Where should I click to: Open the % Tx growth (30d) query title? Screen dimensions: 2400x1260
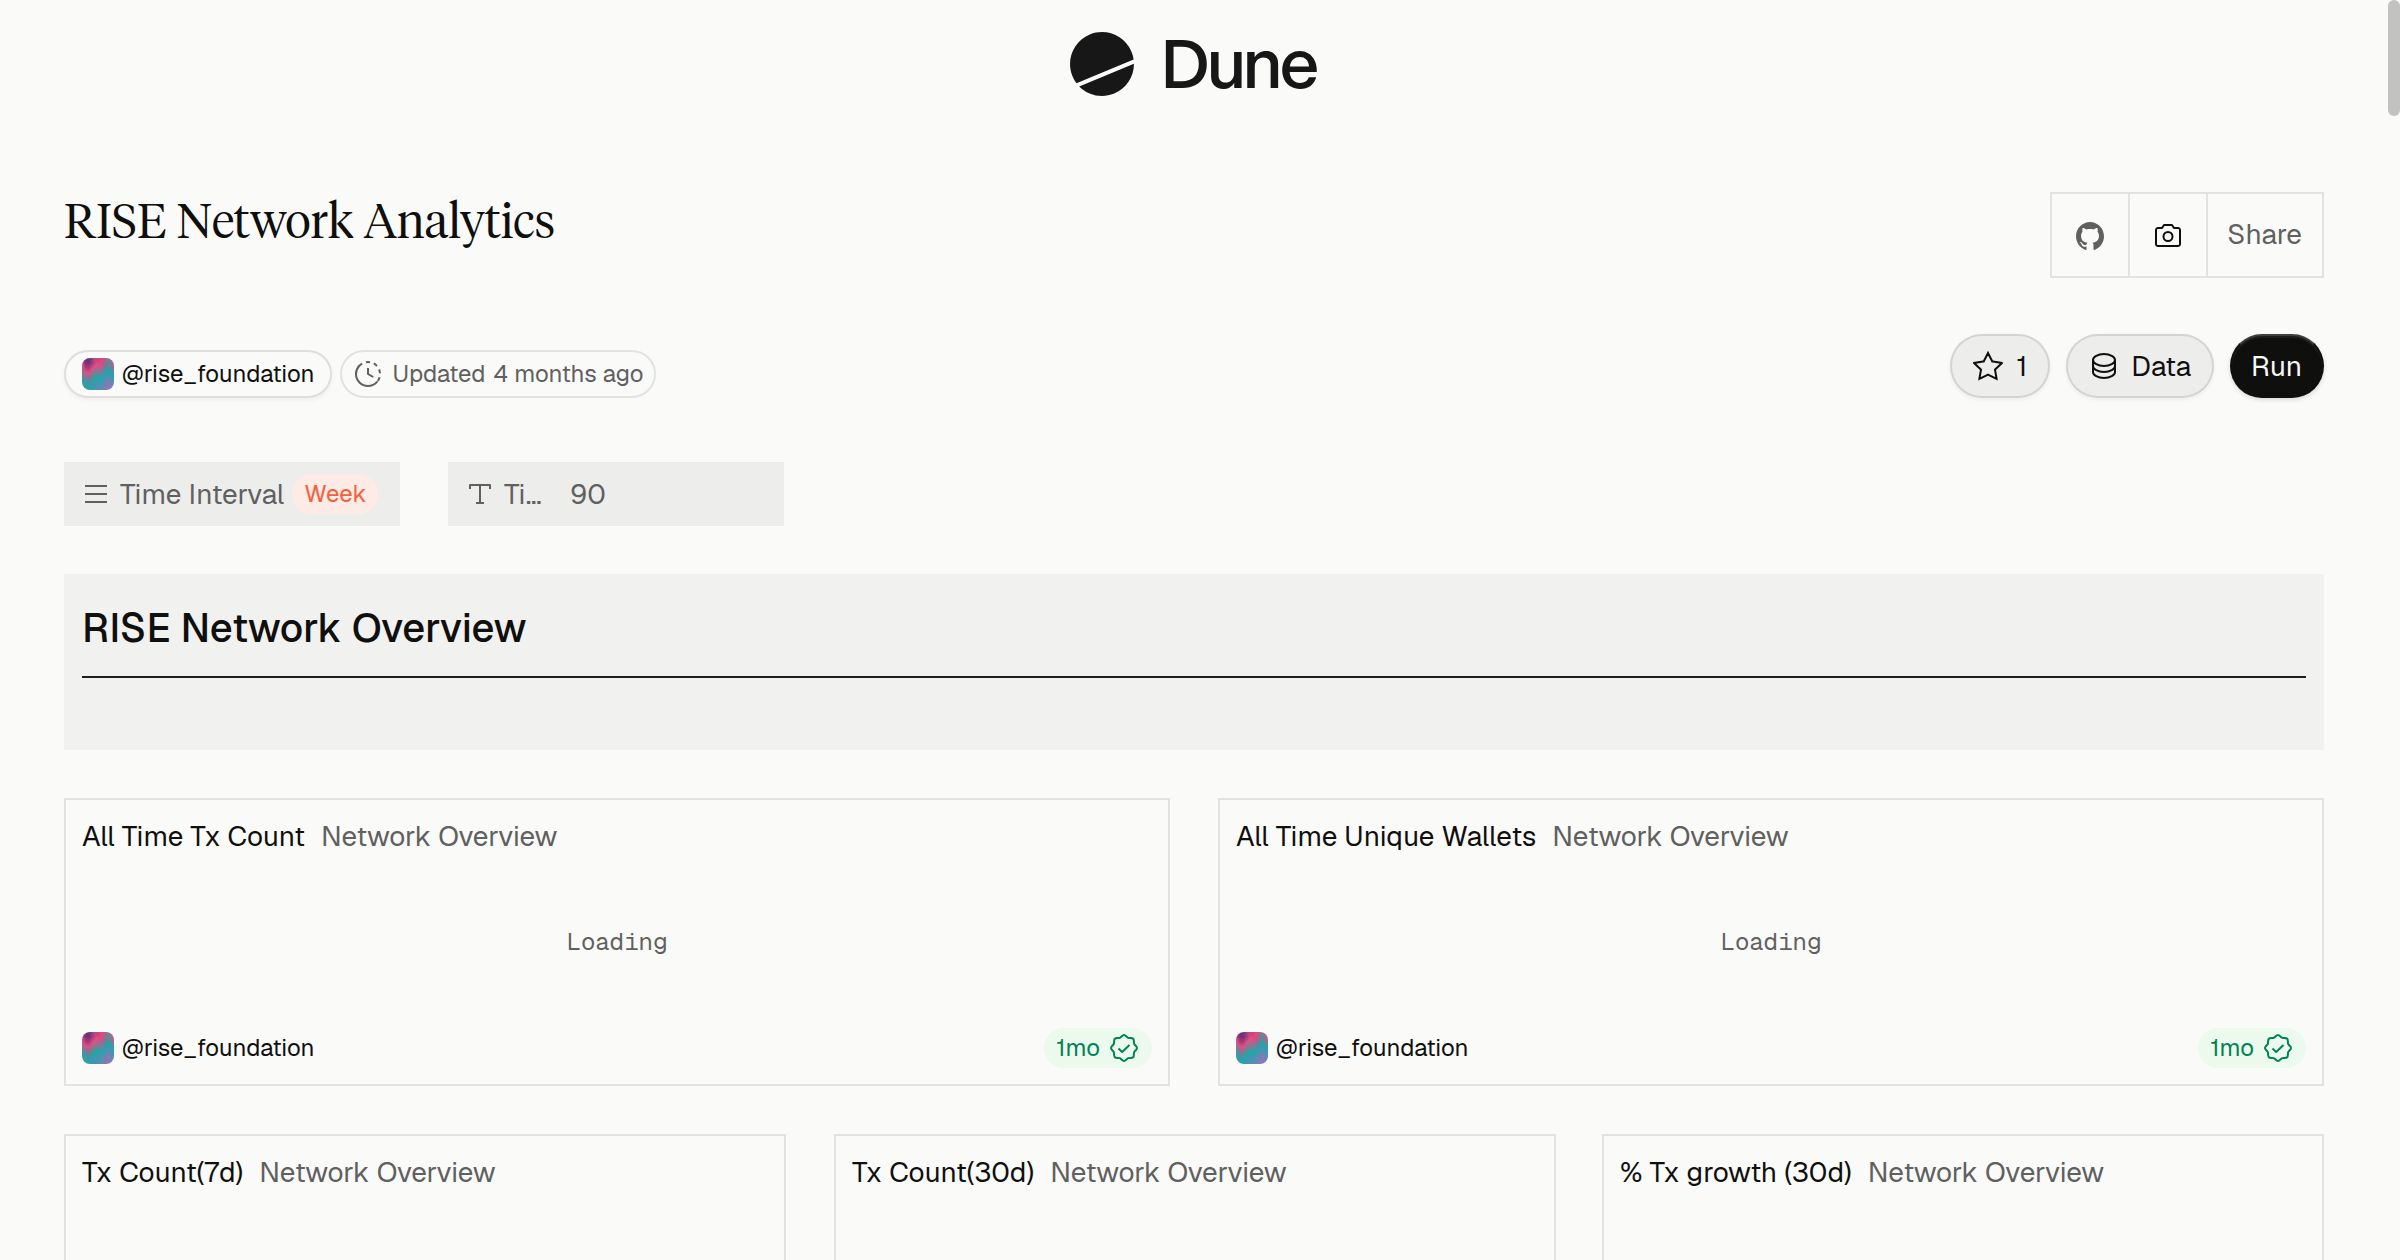[1736, 1172]
